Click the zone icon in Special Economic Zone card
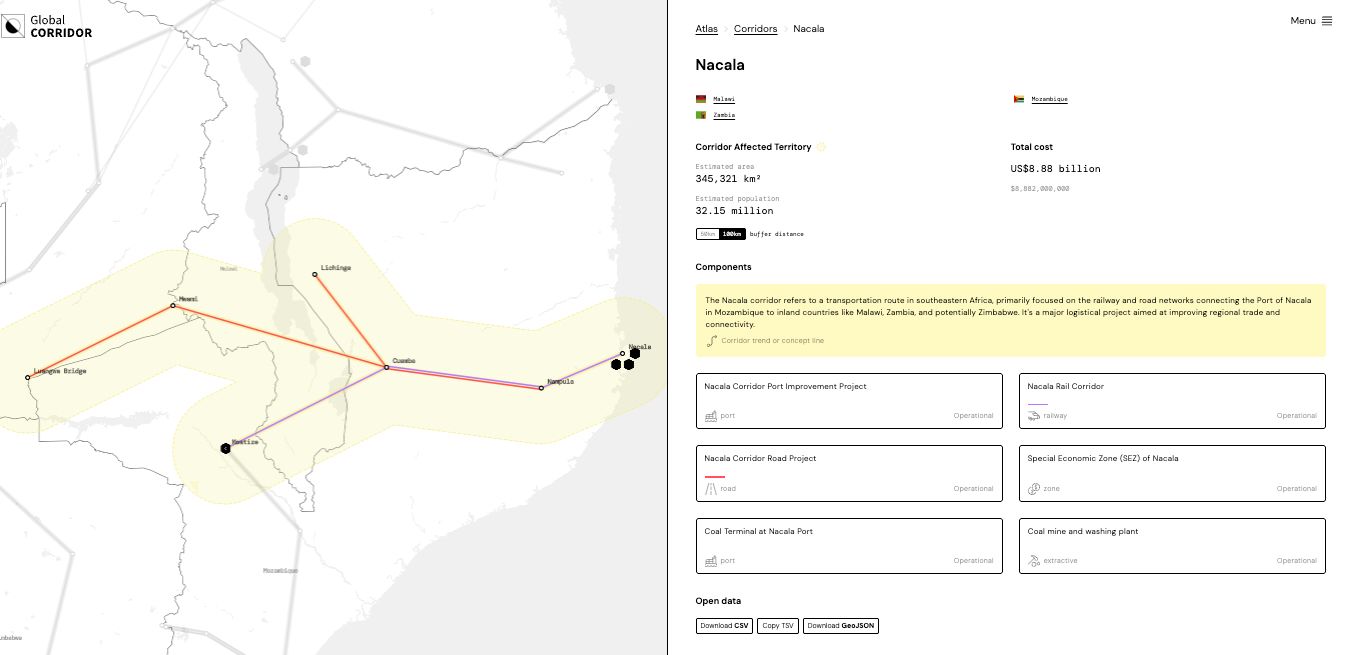This screenshot has height=655, width=1345. (x=1034, y=489)
